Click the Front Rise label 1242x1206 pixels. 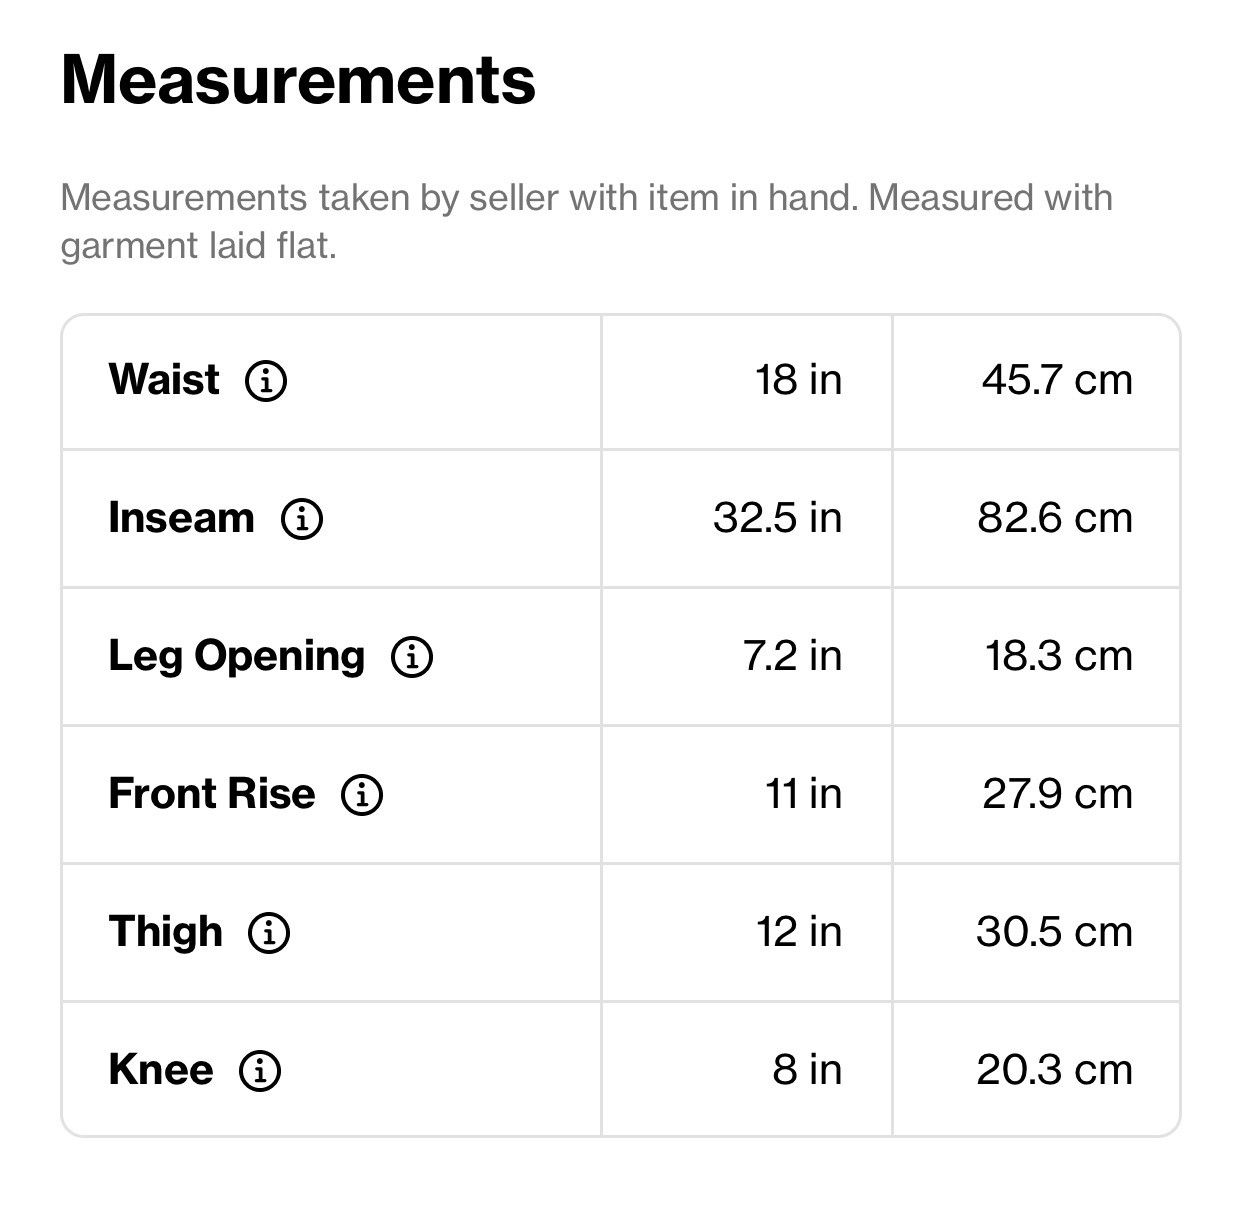[212, 794]
